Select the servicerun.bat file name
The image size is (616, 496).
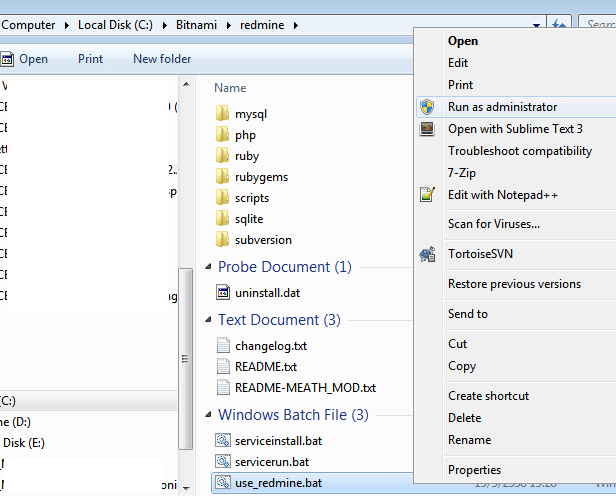(272, 462)
